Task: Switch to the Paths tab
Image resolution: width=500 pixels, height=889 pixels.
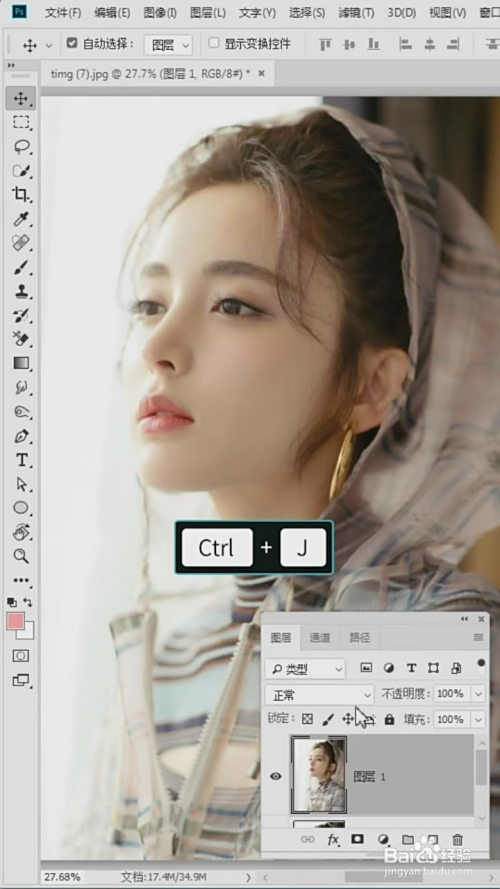Action: (x=359, y=638)
